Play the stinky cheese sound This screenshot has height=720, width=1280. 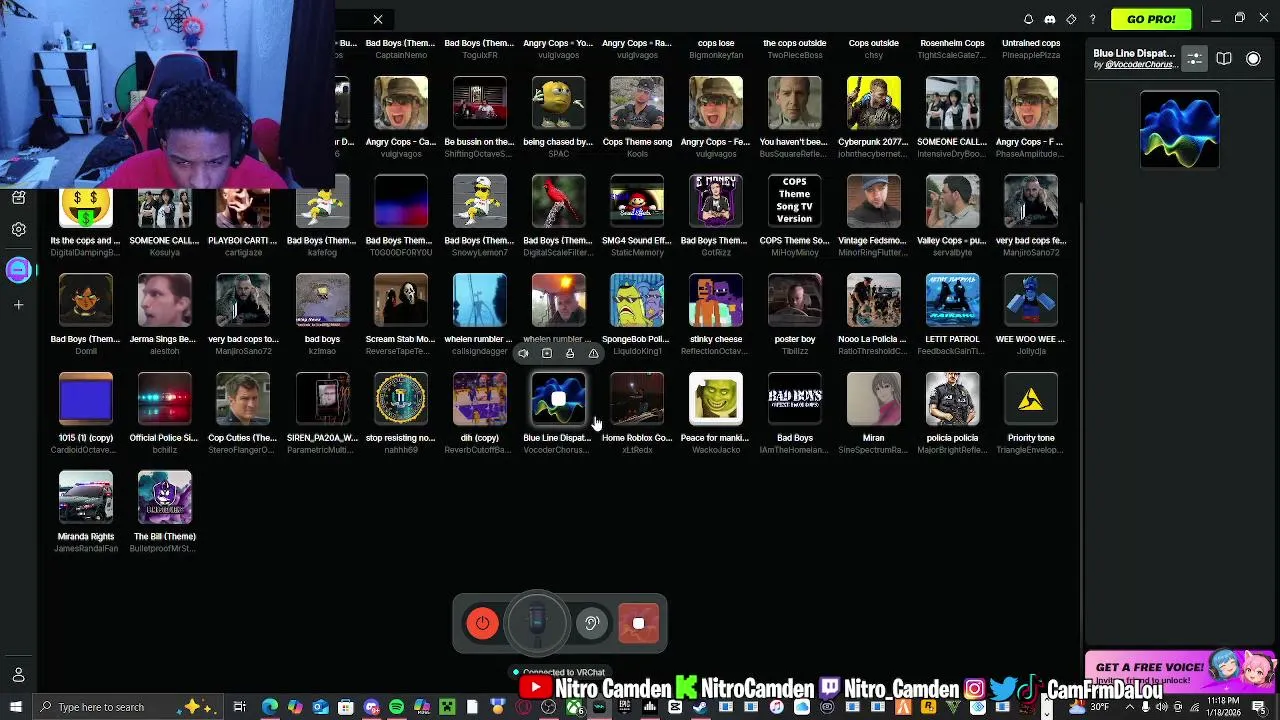click(x=716, y=300)
